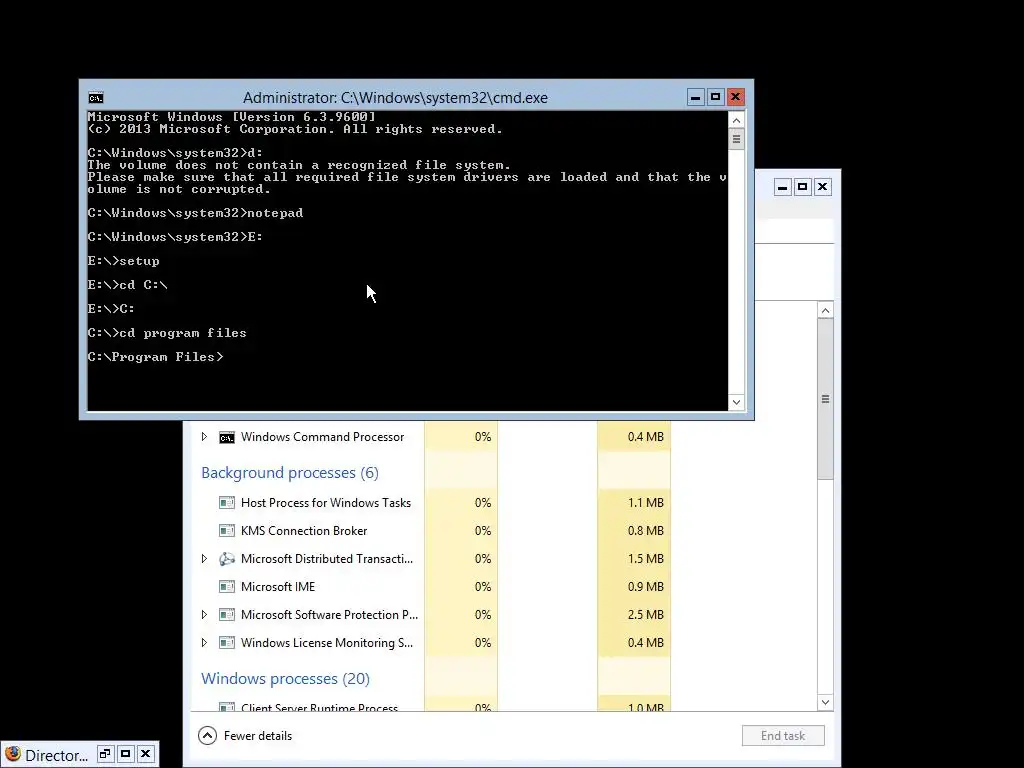The width and height of the screenshot is (1024, 768).
Task: Click the cmd.exe scrollbar down arrow
Action: 737,402
